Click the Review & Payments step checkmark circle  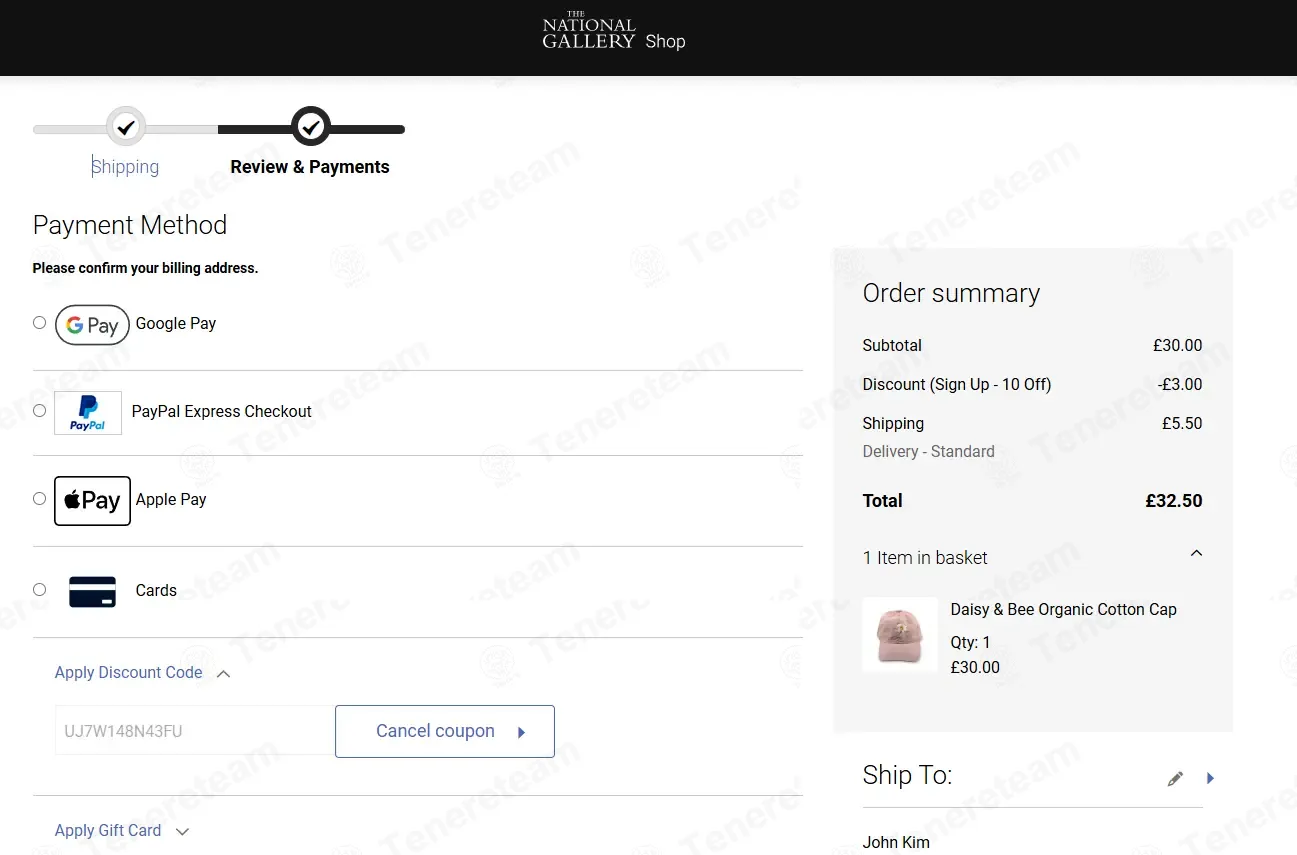pos(311,127)
